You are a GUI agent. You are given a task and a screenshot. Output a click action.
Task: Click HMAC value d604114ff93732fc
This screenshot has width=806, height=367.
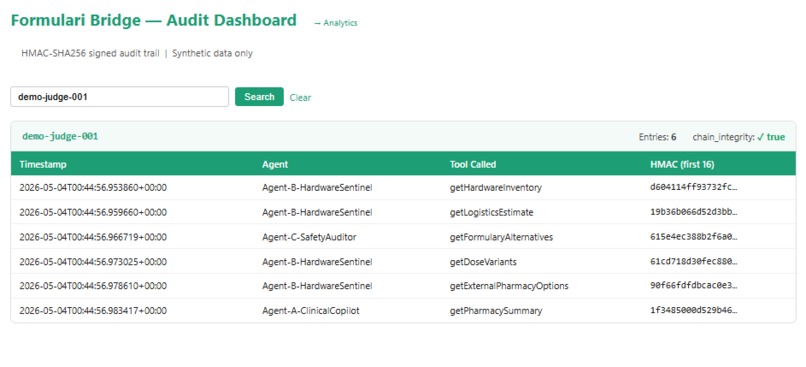694,188
